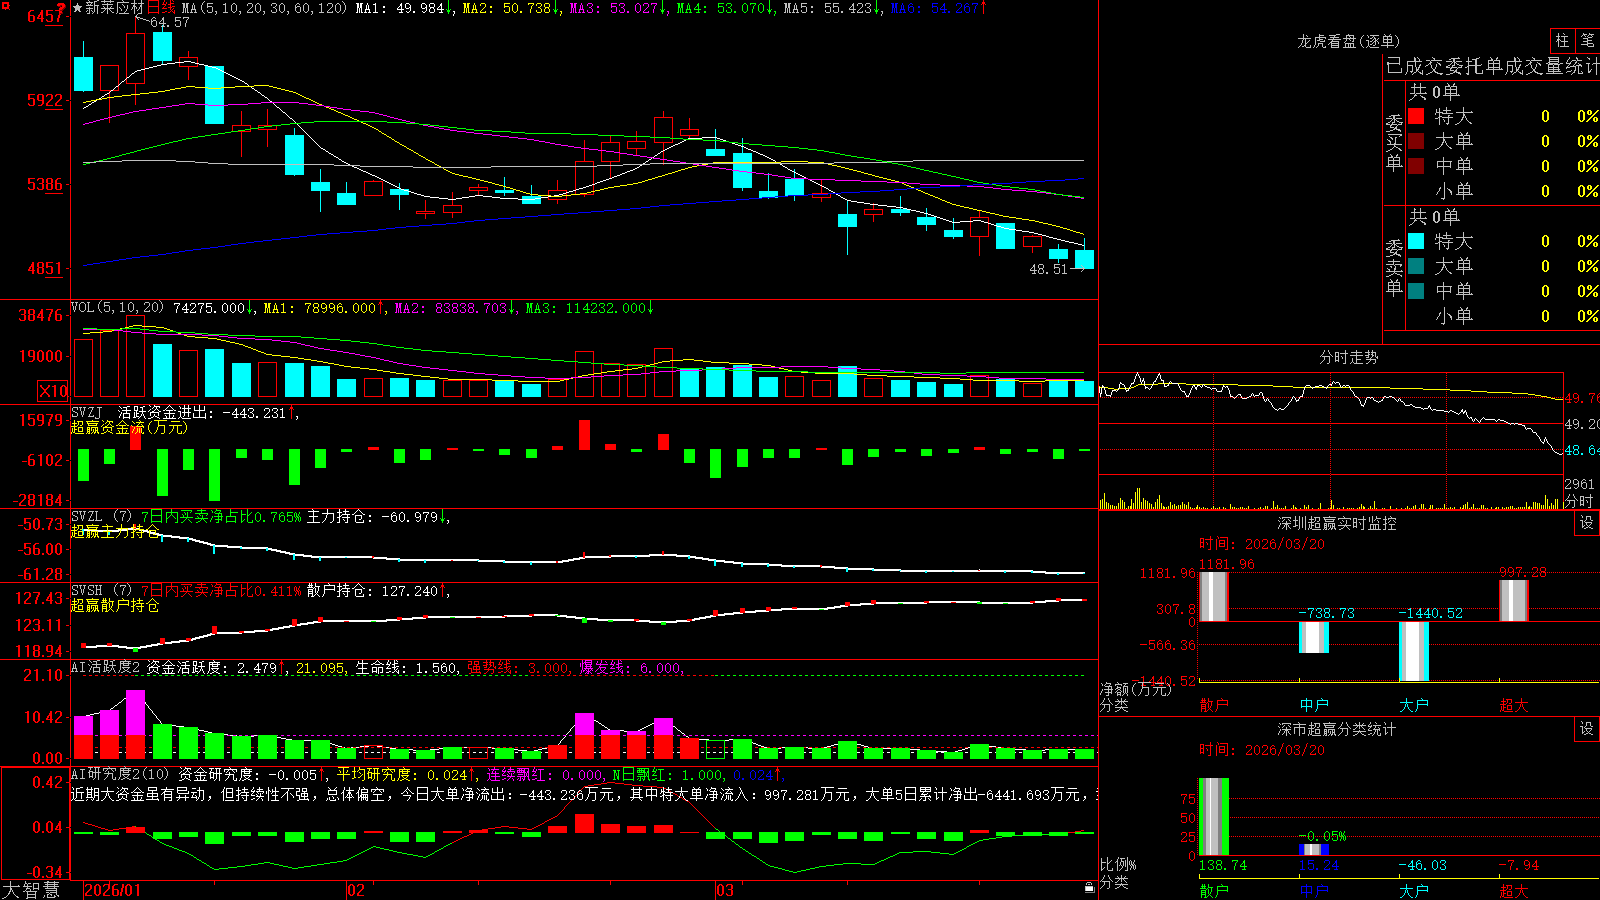The height and width of the screenshot is (900, 1600).
Task: Click the 大智慧 logo in the corner
Action: coord(31,890)
